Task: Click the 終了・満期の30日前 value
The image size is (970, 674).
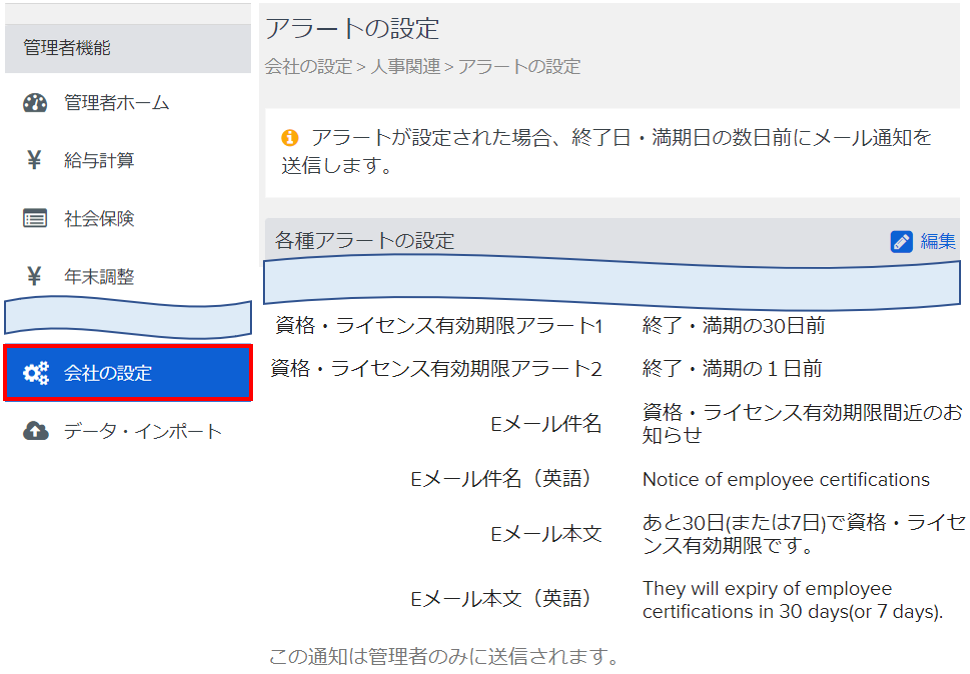Action: (x=734, y=325)
